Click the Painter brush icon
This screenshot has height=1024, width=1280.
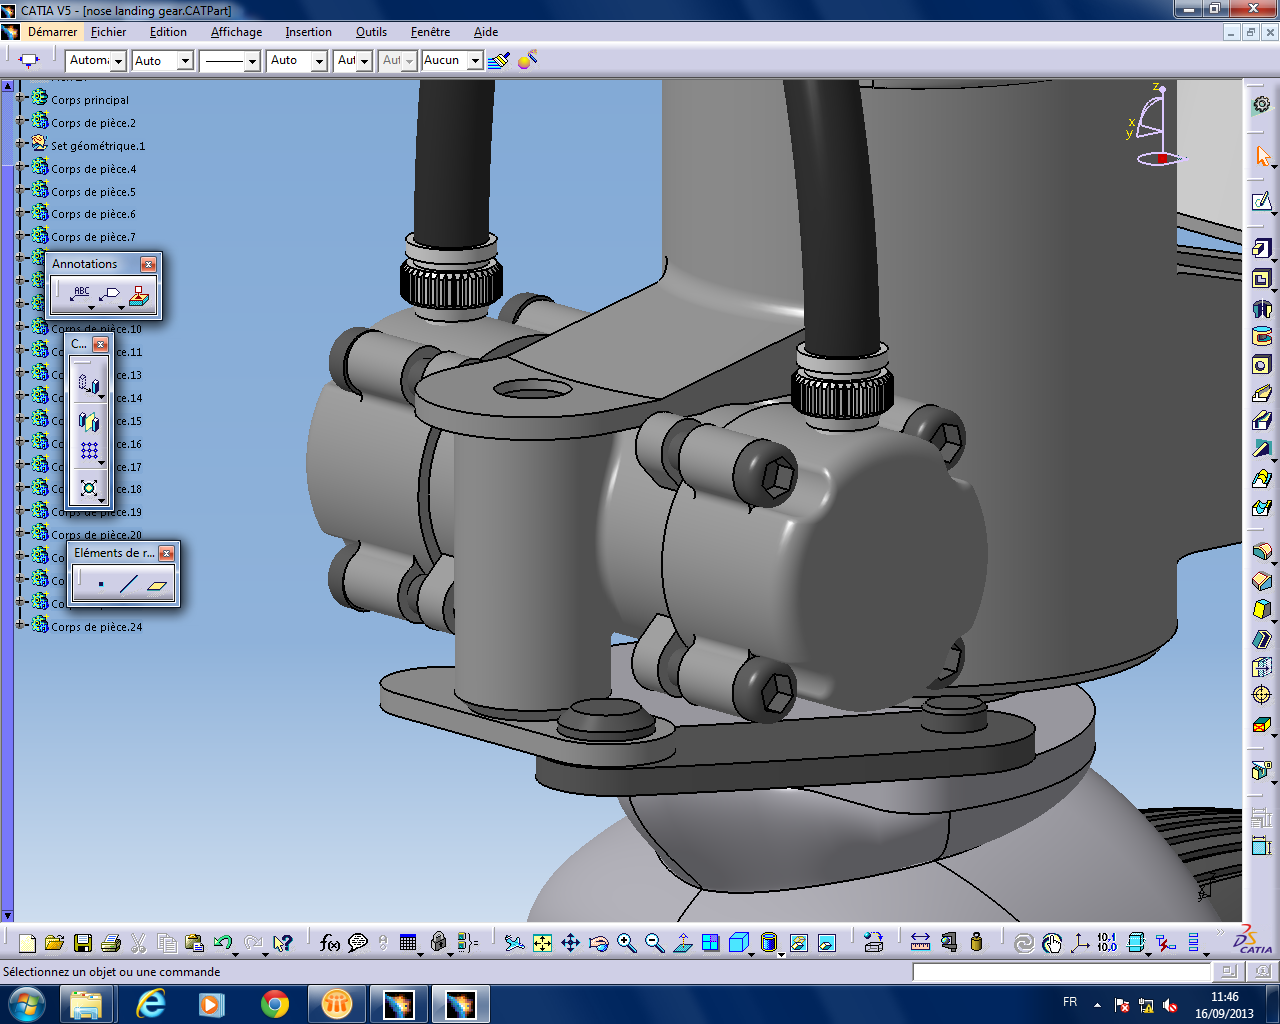pos(498,60)
